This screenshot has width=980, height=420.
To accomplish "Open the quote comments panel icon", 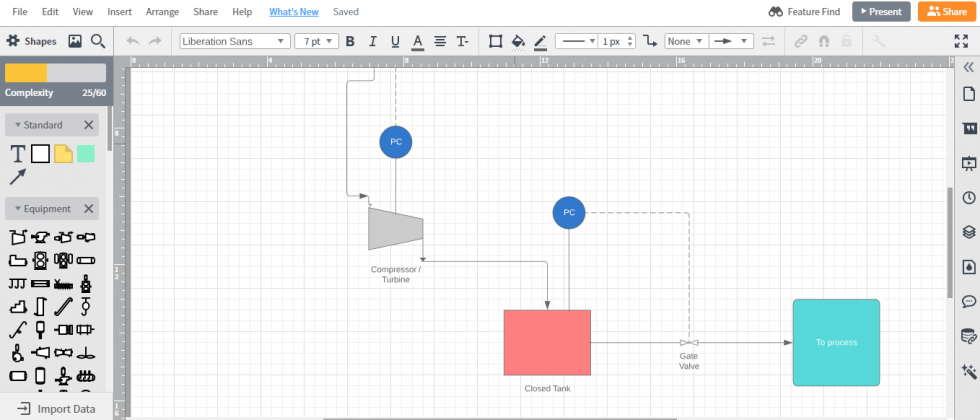I will pos(969,129).
